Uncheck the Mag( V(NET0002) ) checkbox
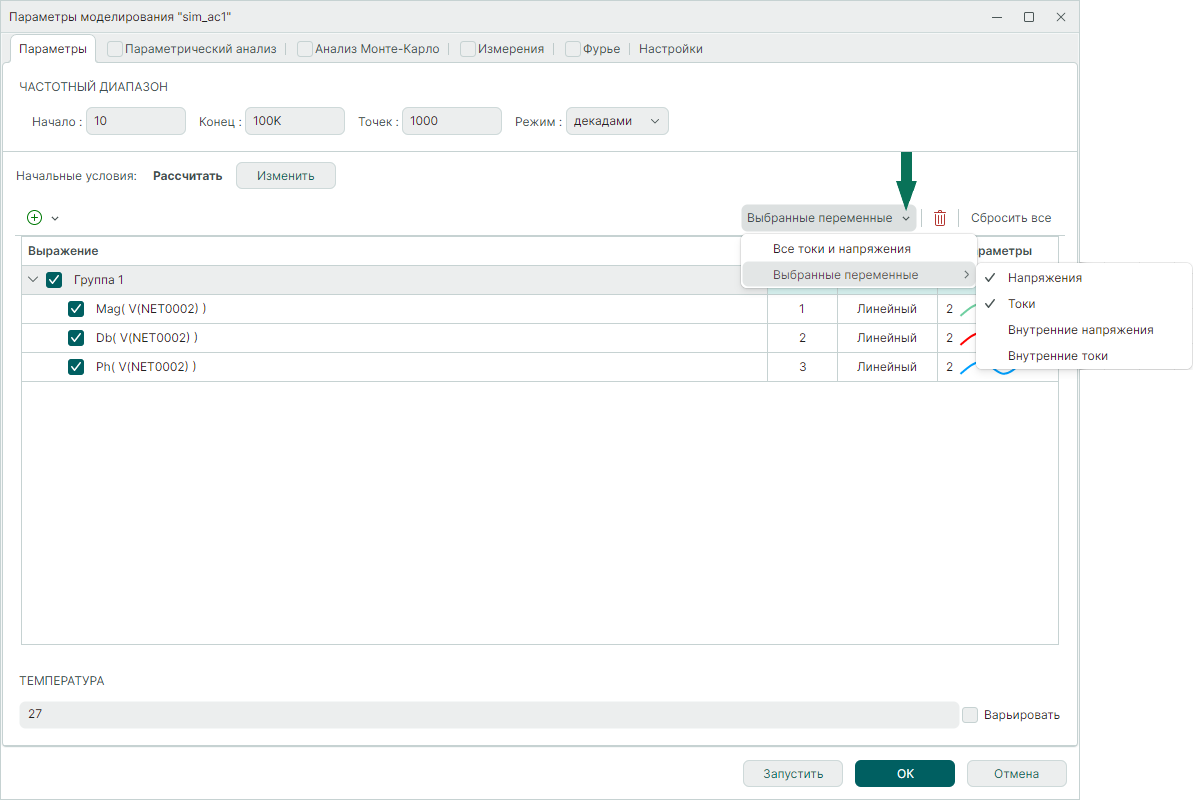Viewport: 1193px width, 800px height. tap(76, 310)
